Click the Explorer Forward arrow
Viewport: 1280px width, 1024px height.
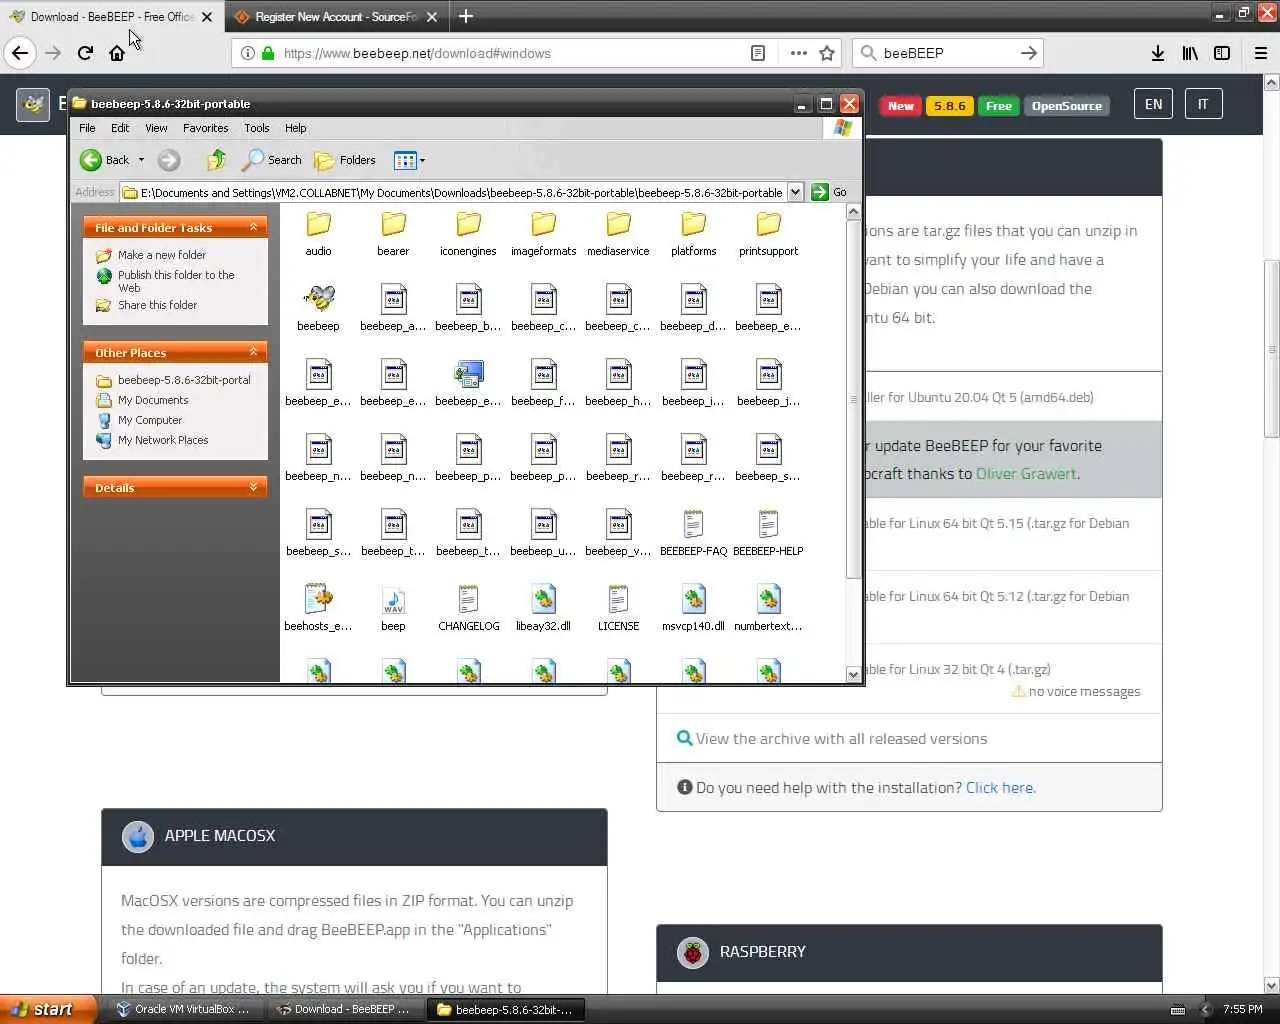coord(169,160)
